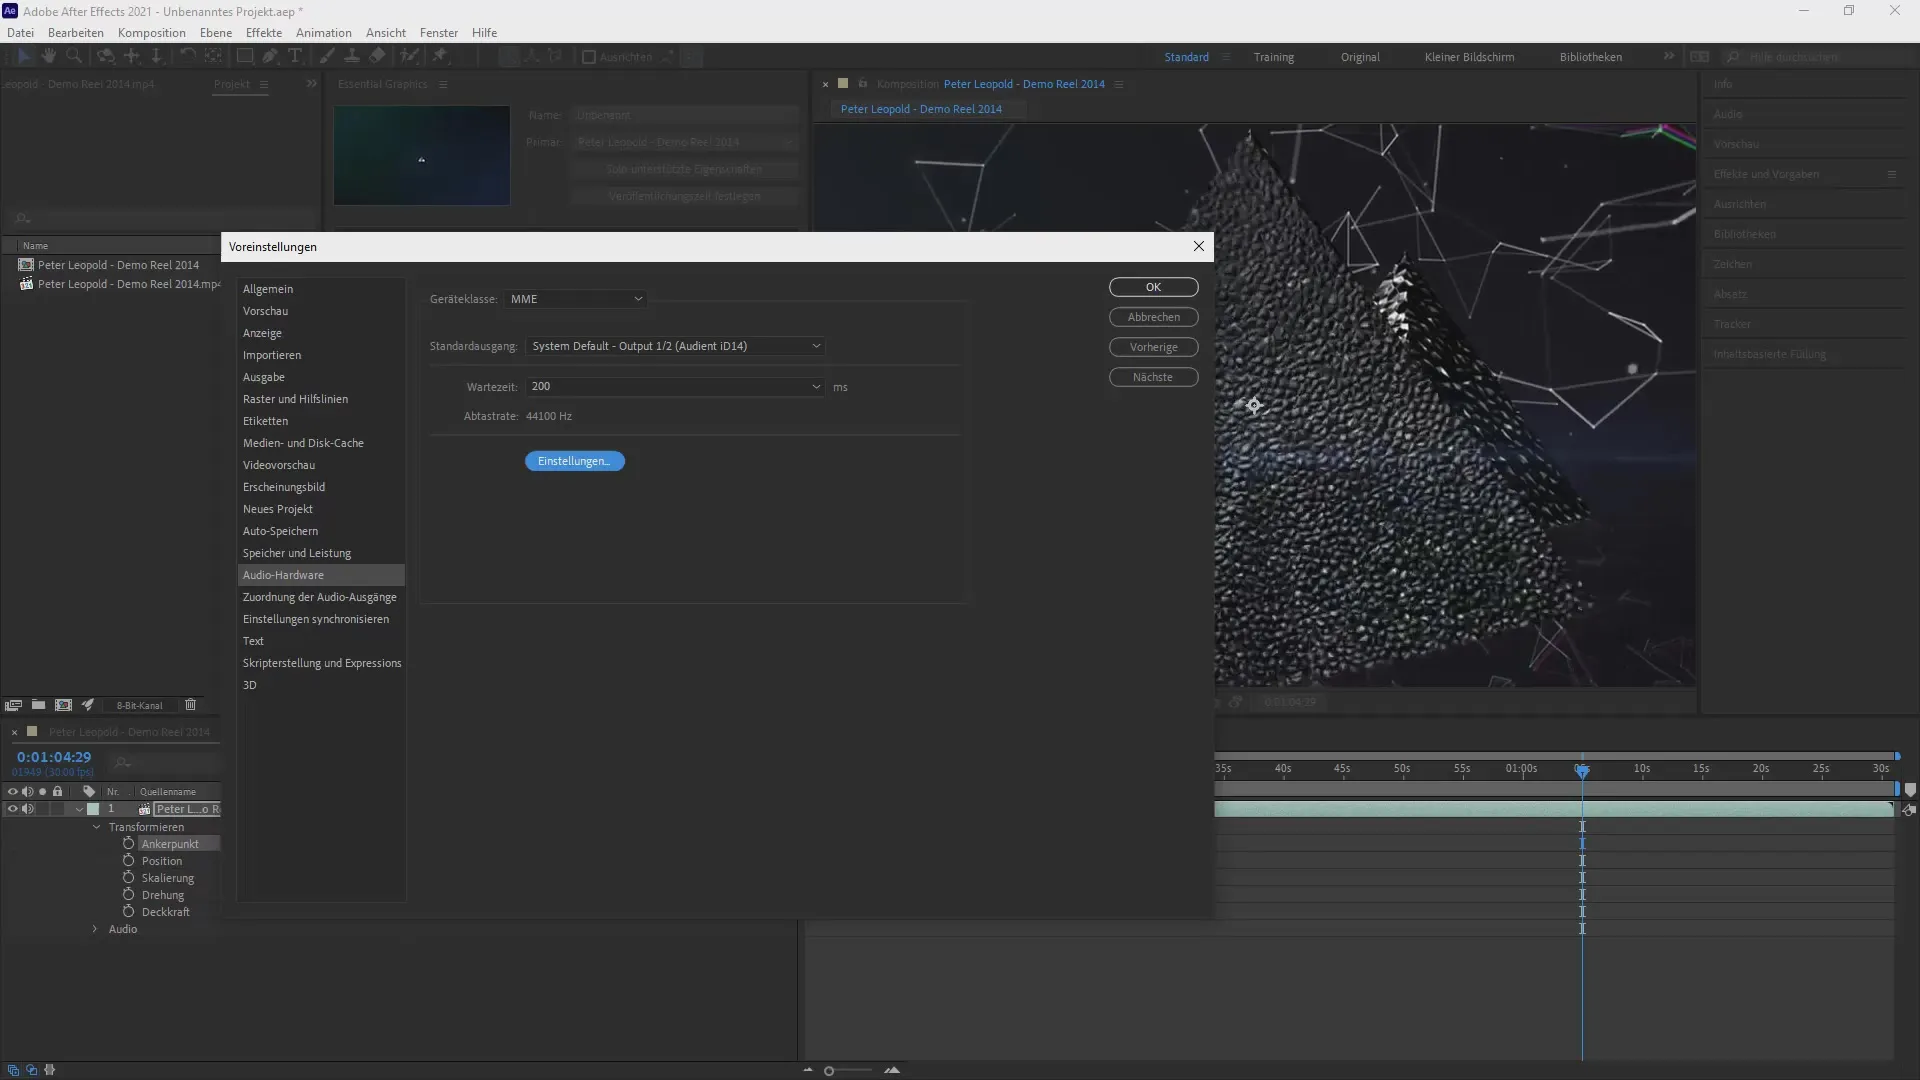
Task: Click the trash icon in Project panel
Action: pyautogui.click(x=190, y=705)
